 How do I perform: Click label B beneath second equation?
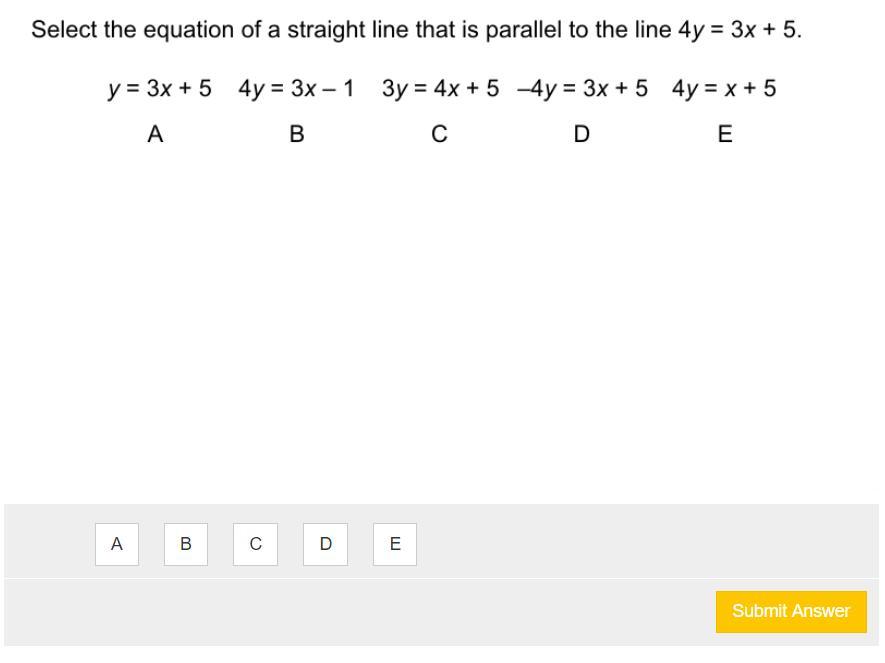(x=297, y=134)
